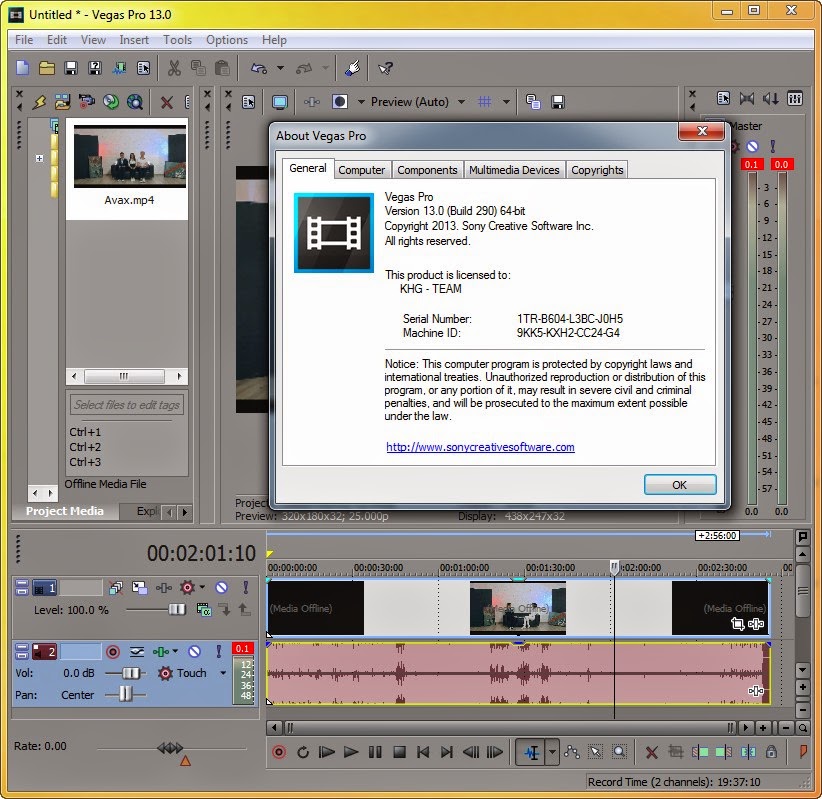Click the Record button in transport

point(279,752)
